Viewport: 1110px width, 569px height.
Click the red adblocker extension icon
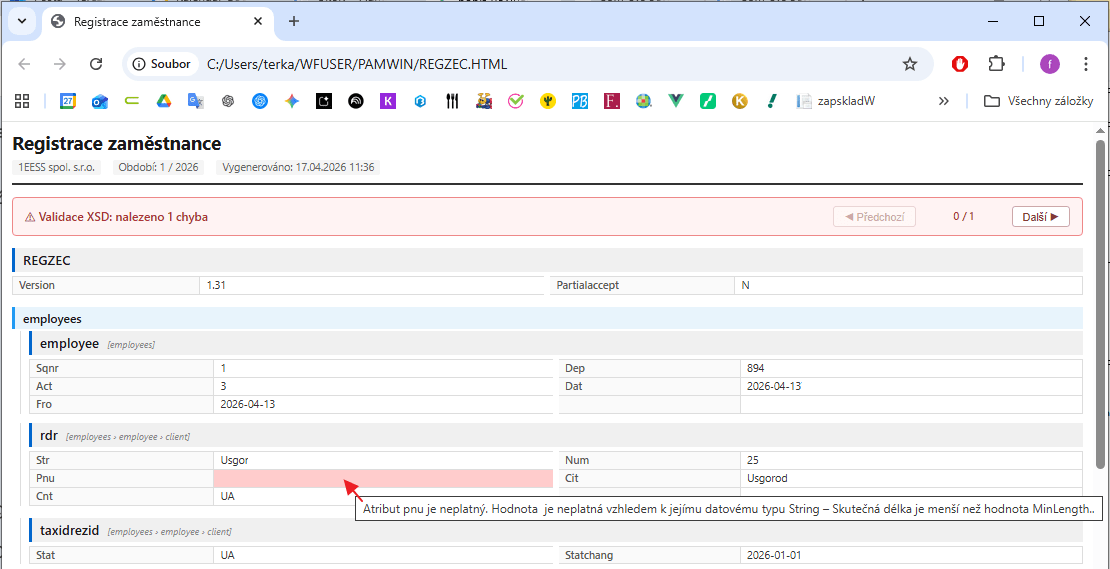click(960, 64)
